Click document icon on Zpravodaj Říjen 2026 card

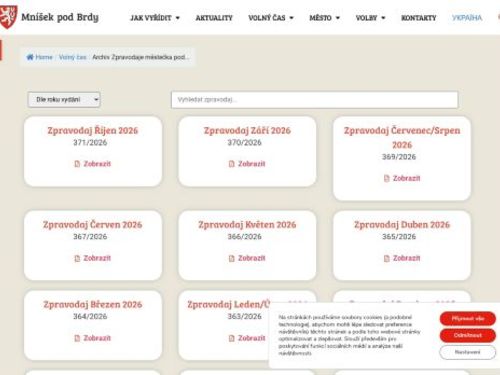click(x=77, y=164)
